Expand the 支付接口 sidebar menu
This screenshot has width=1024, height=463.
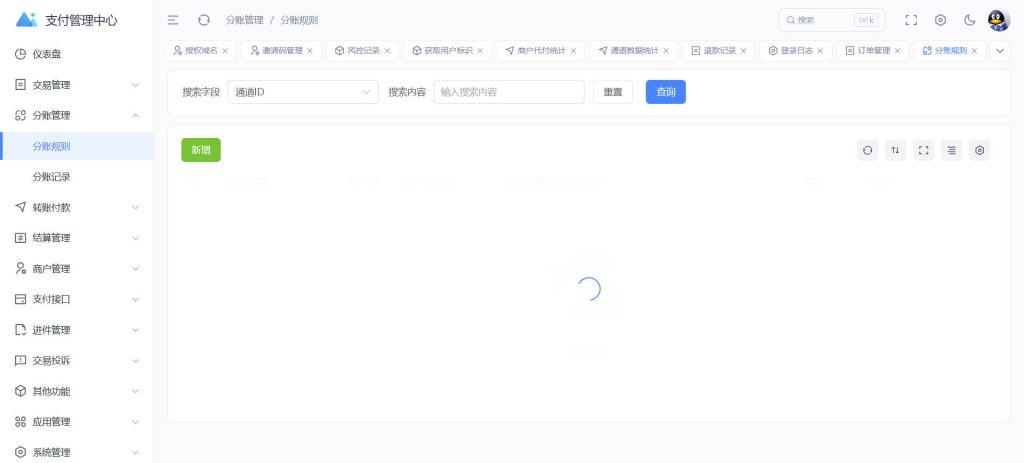77,299
